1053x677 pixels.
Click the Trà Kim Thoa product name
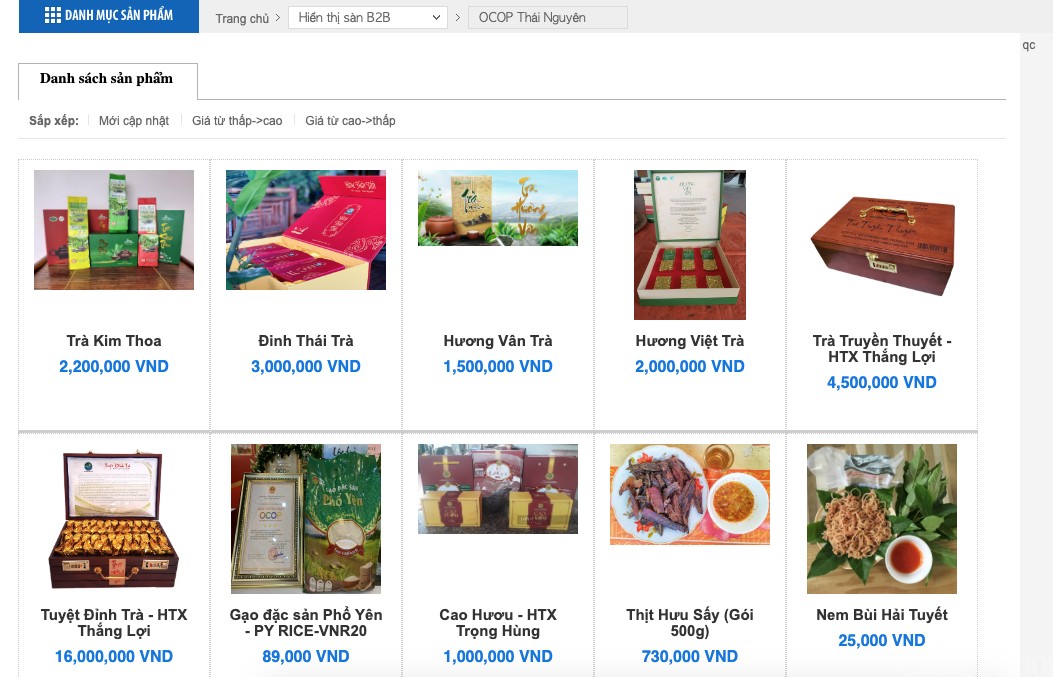tap(114, 341)
